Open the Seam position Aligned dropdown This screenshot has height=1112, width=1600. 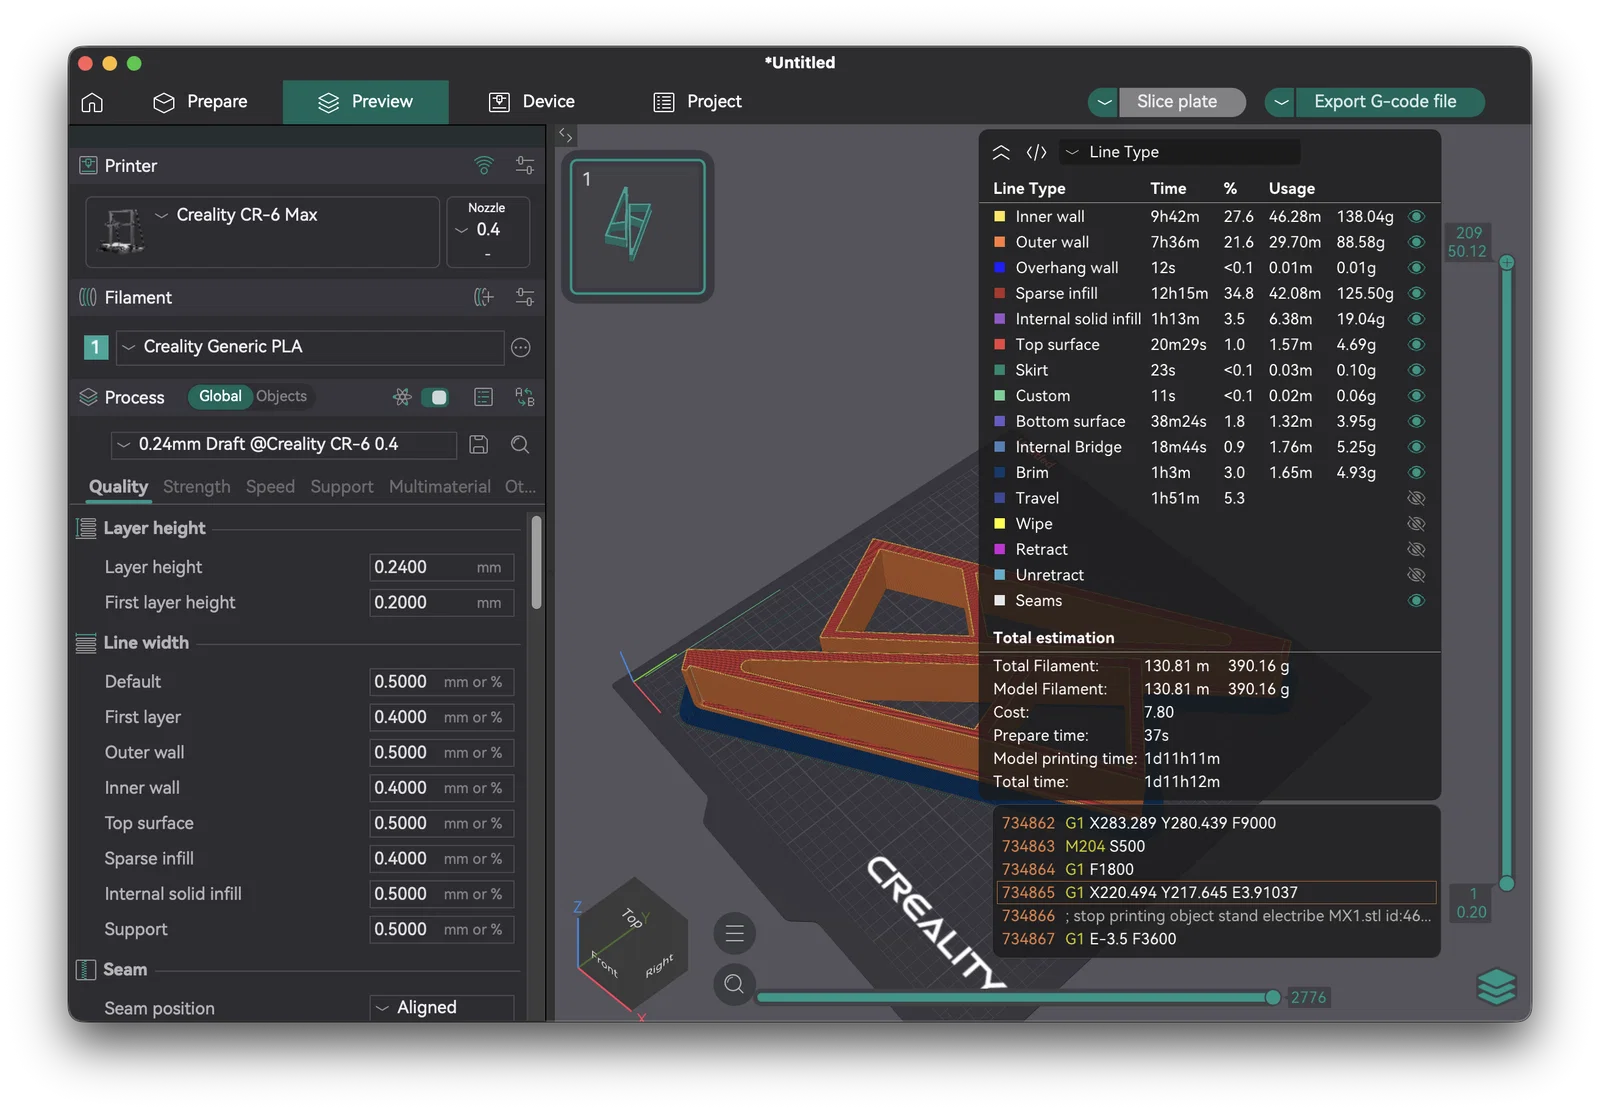[x=442, y=1008]
